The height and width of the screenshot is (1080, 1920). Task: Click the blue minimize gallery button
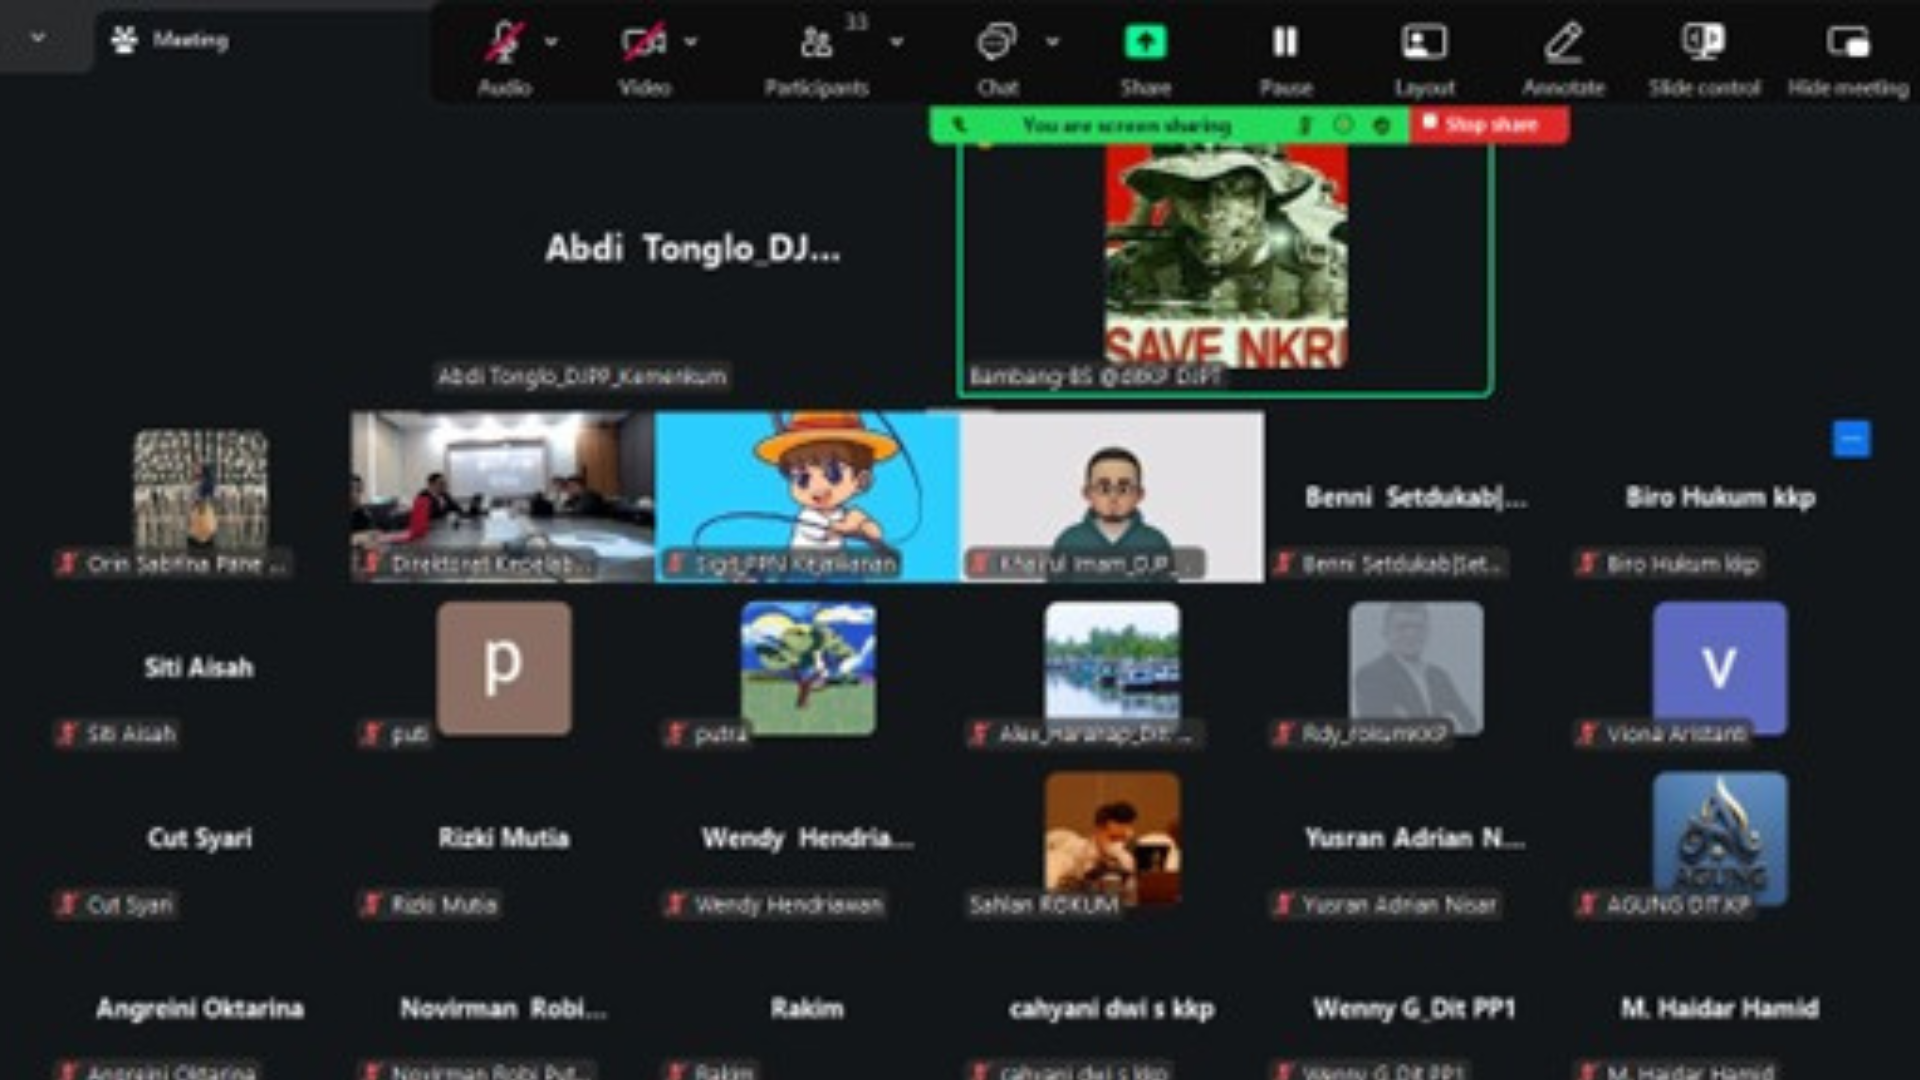click(1851, 439)
